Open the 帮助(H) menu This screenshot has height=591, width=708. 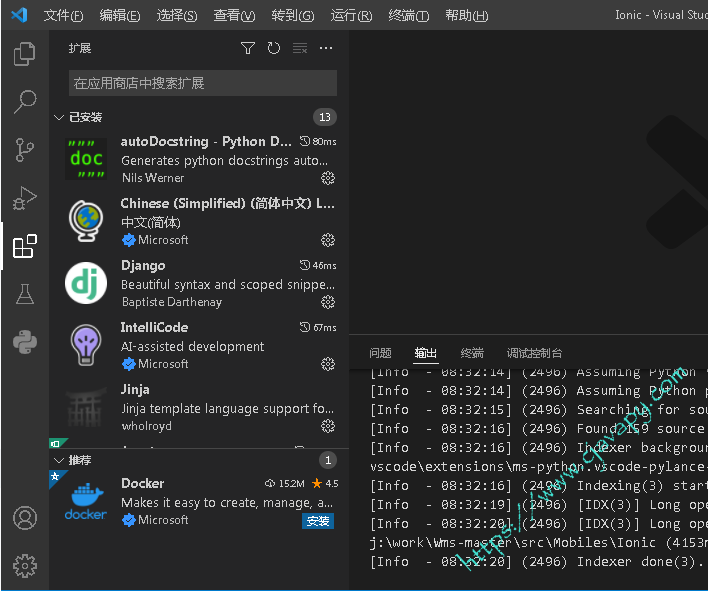point(466,15)
